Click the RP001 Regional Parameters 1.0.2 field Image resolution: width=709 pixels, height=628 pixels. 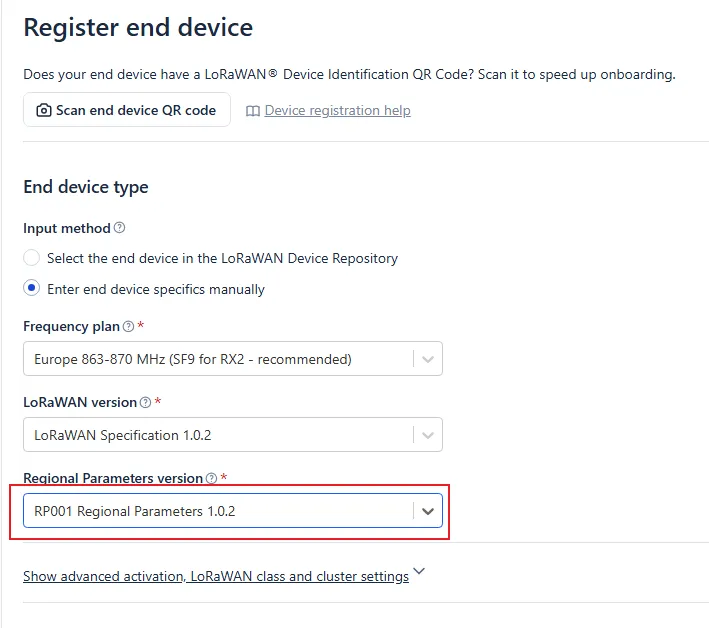click(x=233, y=510)
